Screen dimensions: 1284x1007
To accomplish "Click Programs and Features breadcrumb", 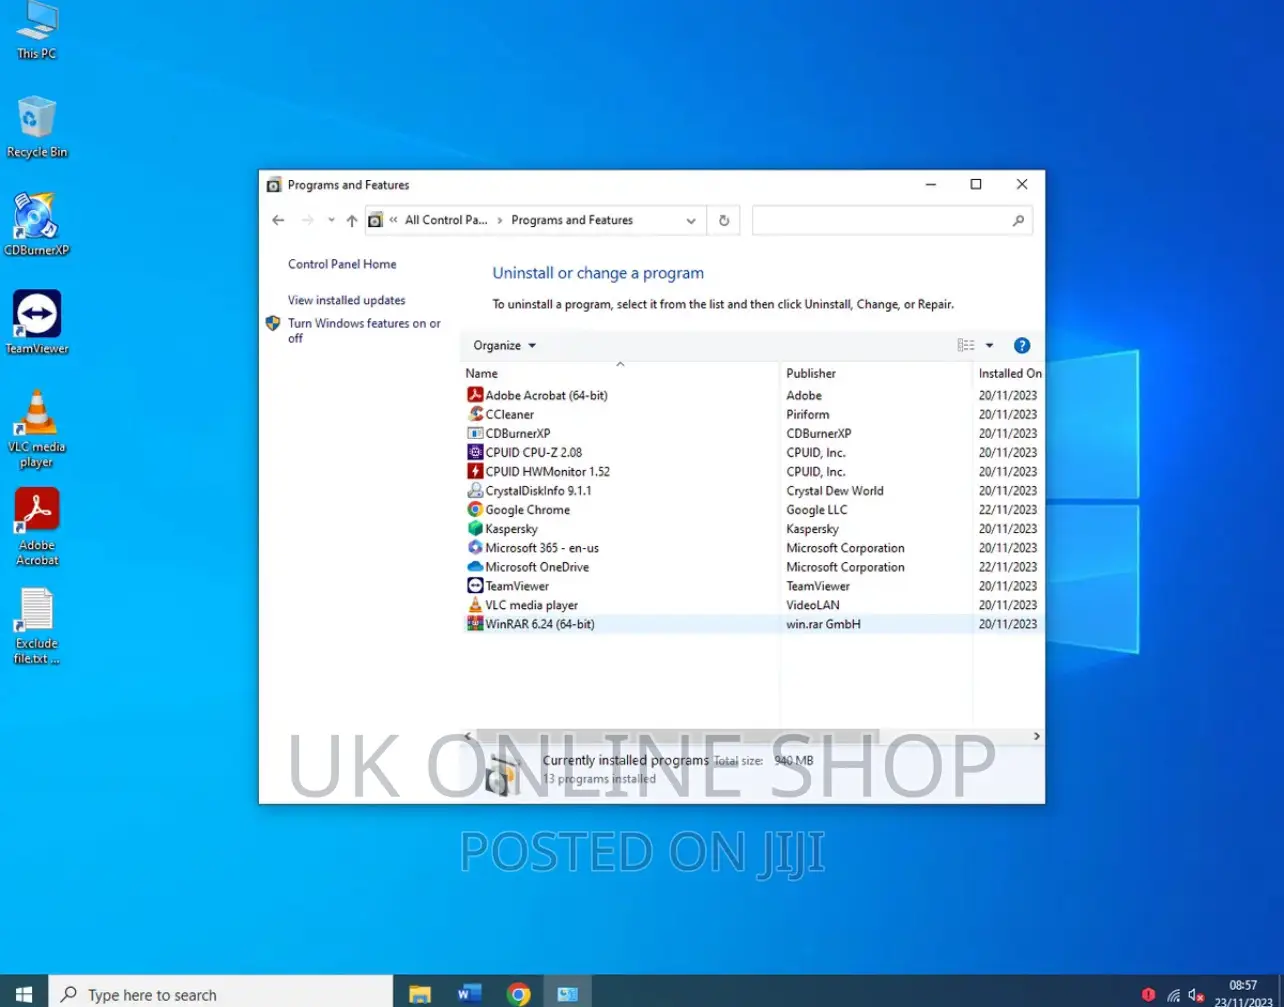I will [x=572, y=220].
